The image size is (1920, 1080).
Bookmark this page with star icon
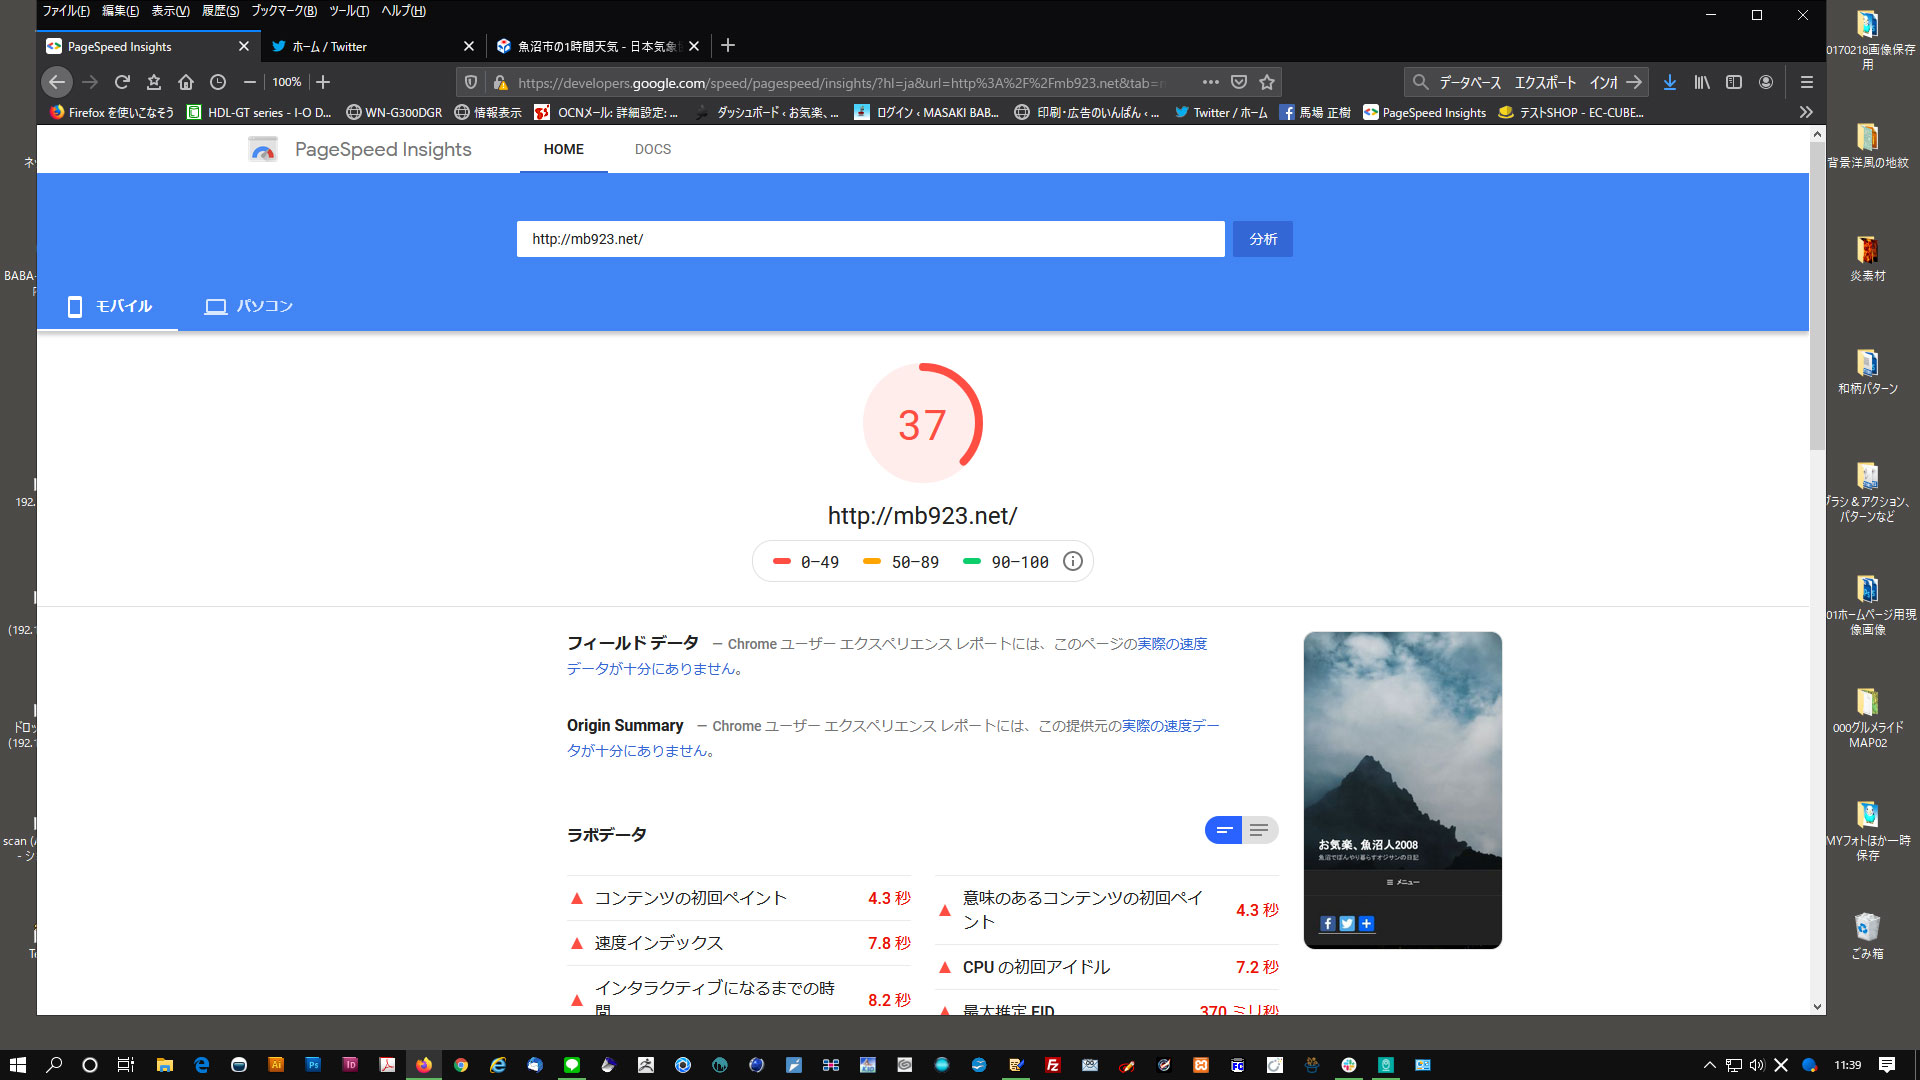click(1267, 82)
